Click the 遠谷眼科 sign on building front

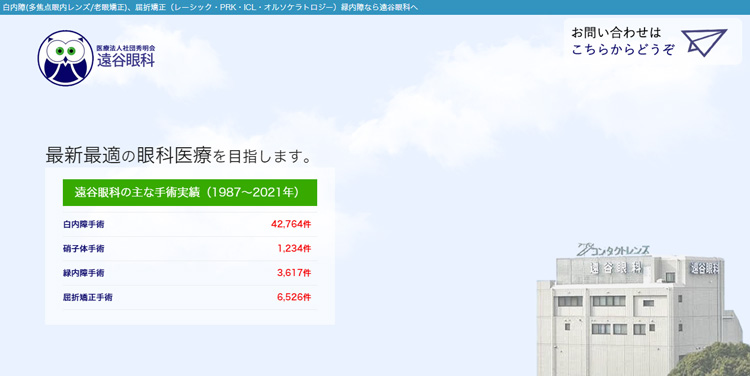click(616, 267)
